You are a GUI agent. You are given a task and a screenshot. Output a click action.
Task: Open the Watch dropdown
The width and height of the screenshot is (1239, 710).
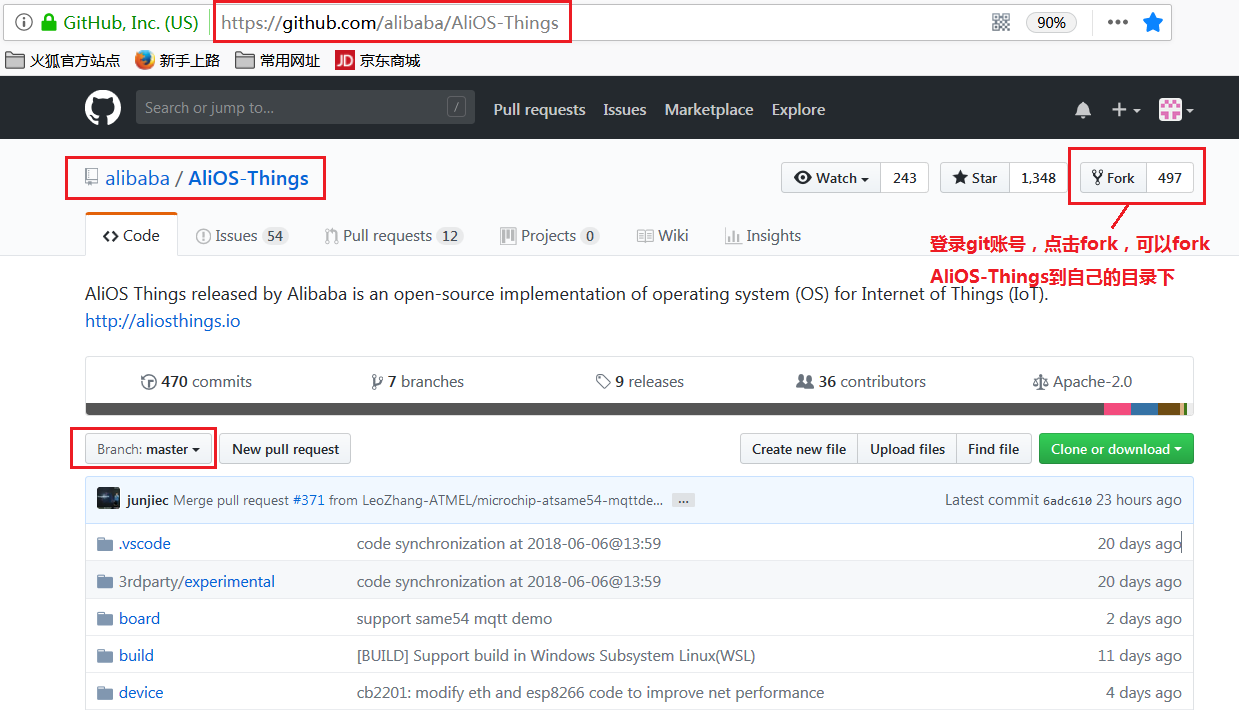pos(831,178)
